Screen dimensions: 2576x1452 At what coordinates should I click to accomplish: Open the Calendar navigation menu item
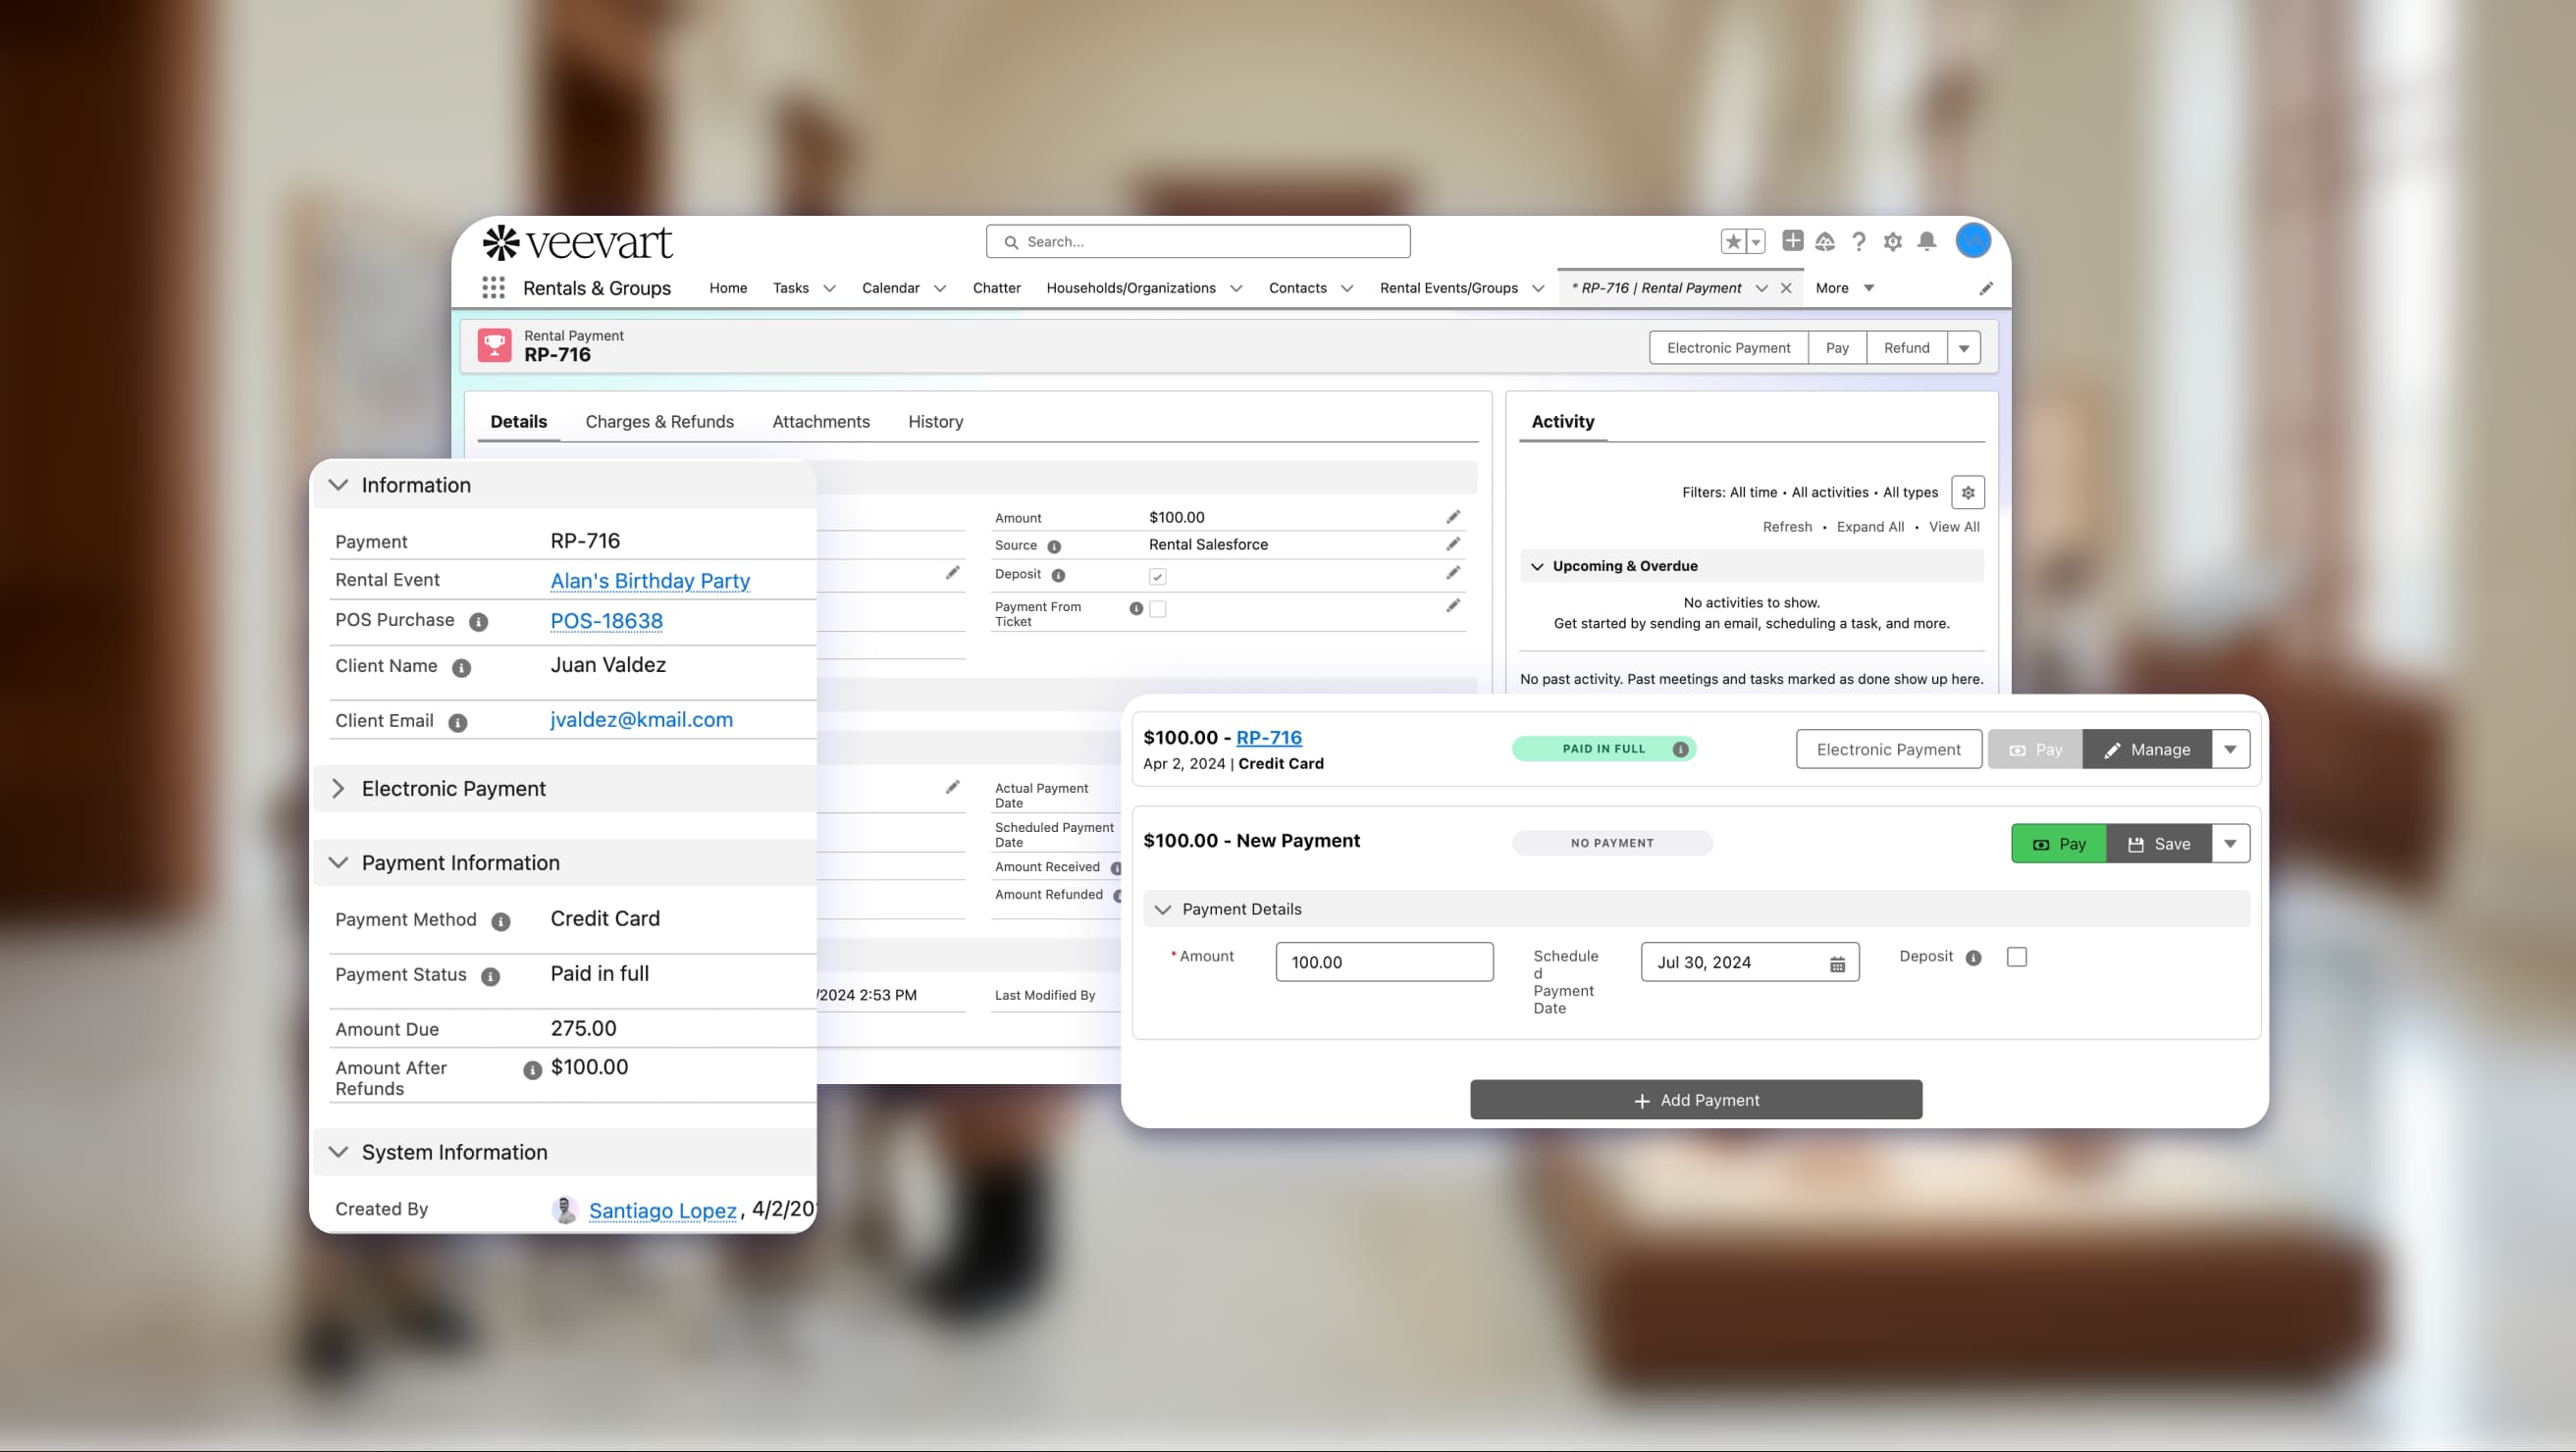pos(890,288)
